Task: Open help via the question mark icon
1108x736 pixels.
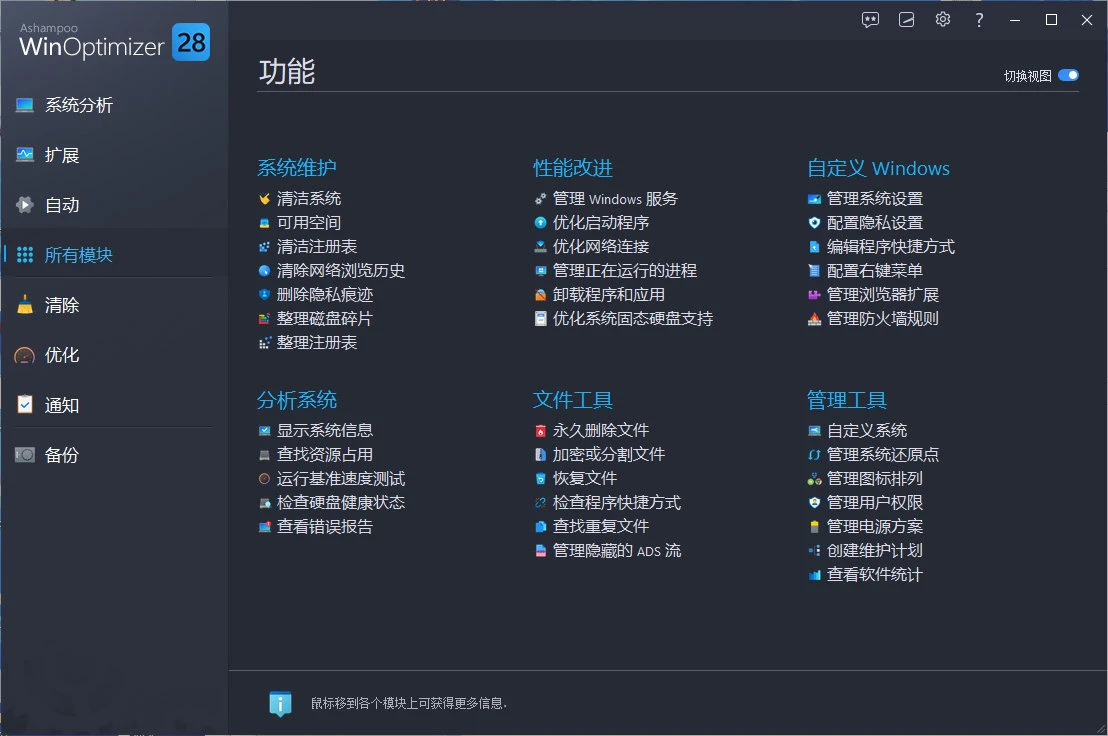Action: [x=979, y=19]
